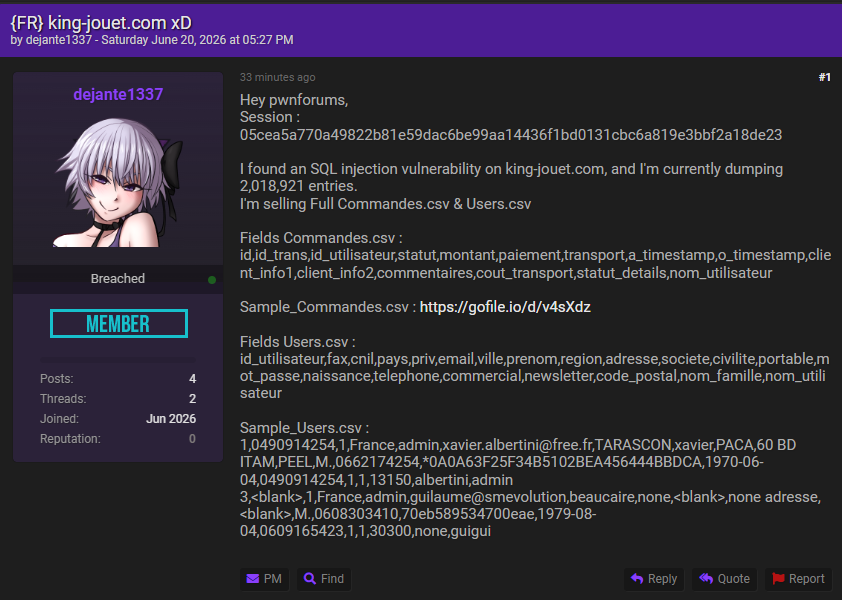Click the 'Sample_Users.csv :' heading

[304, 428]
